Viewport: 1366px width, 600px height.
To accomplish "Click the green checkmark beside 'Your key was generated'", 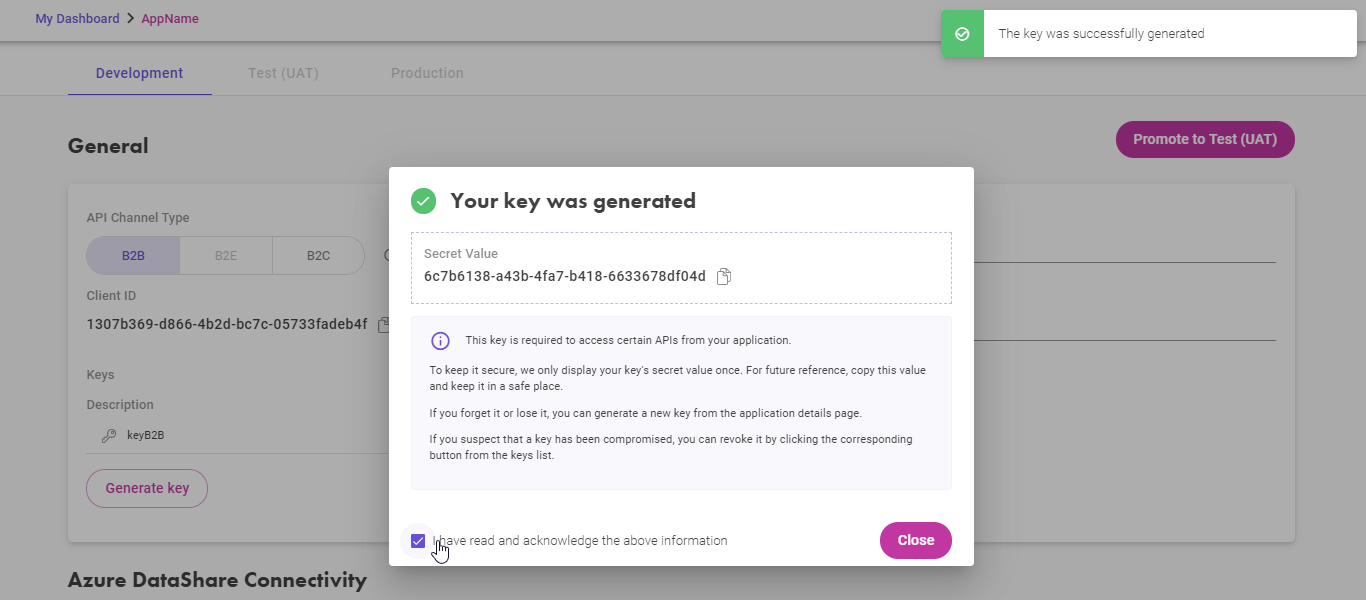I will pyautogui.click(x=424, y=201).
